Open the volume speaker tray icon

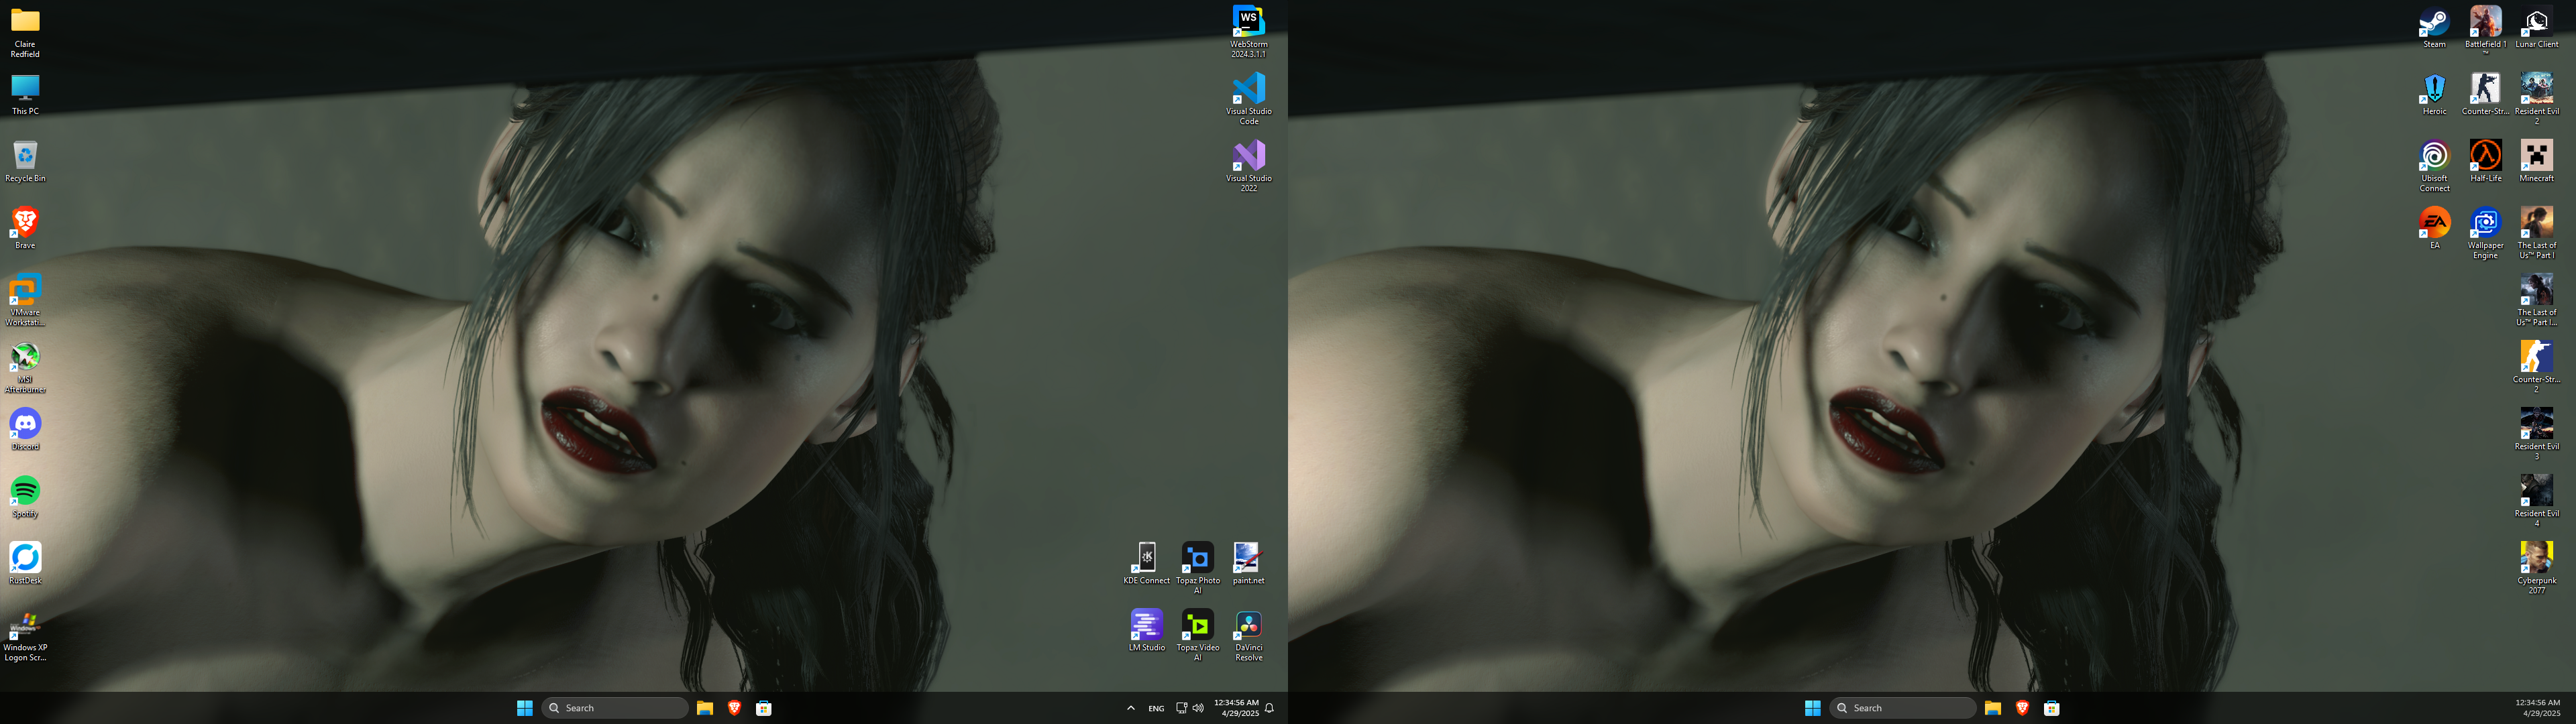[x=1198, y=708]
